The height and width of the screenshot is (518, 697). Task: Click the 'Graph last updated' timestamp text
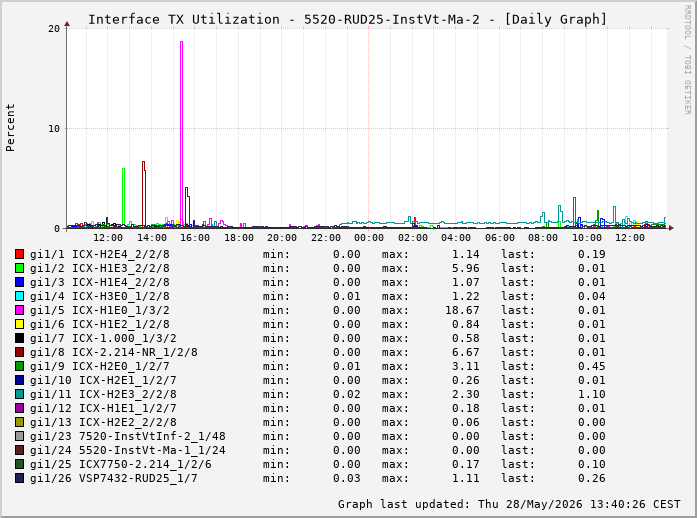pos(509,504)
